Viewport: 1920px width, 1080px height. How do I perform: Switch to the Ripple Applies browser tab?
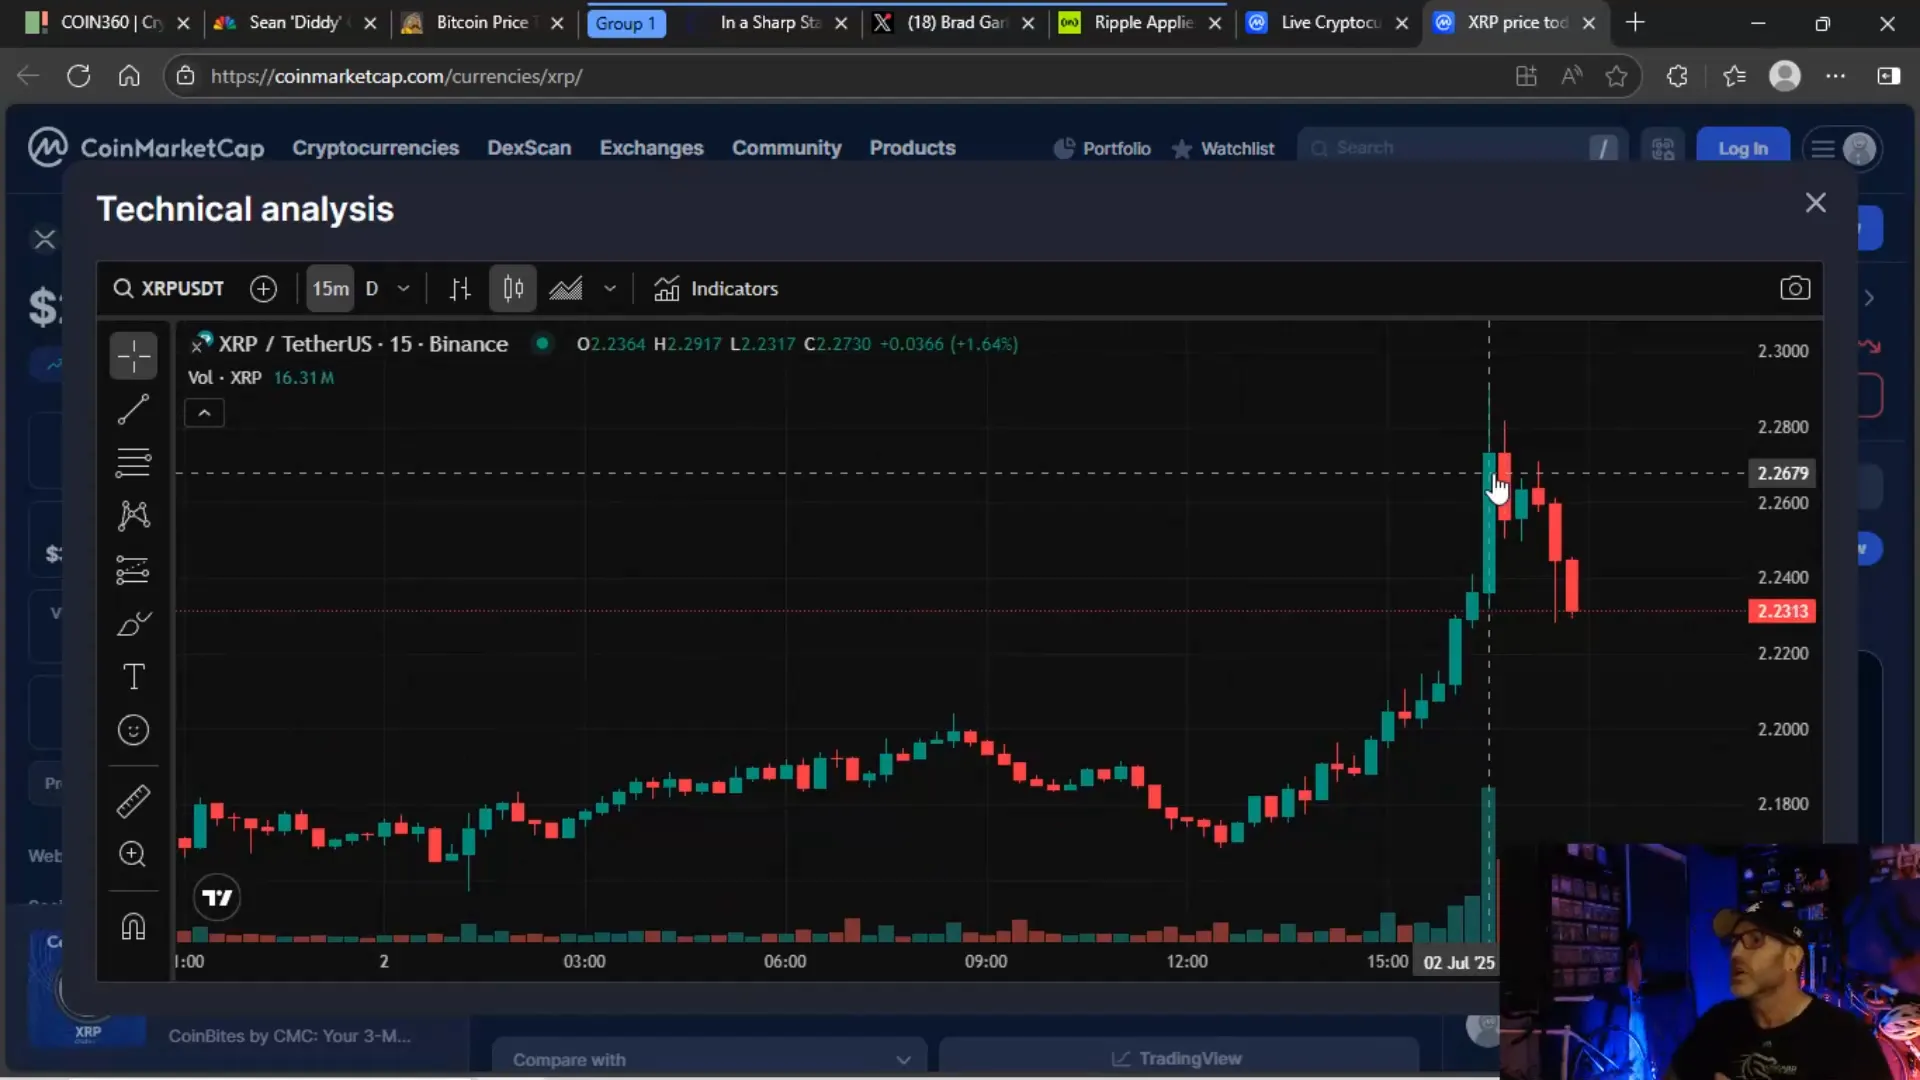(1142, 22)
